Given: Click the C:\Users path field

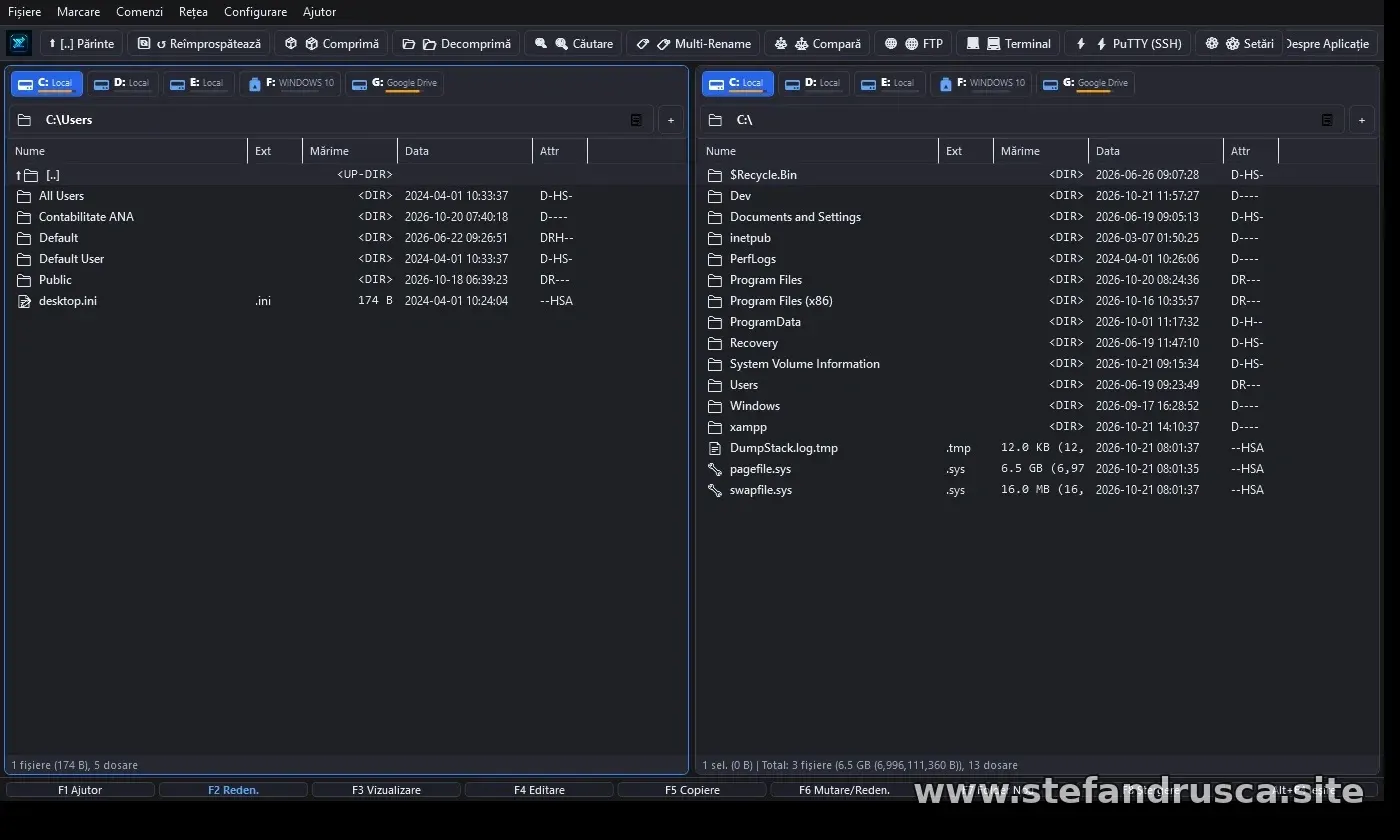Looking at the screenshot, I should point(331,120).
